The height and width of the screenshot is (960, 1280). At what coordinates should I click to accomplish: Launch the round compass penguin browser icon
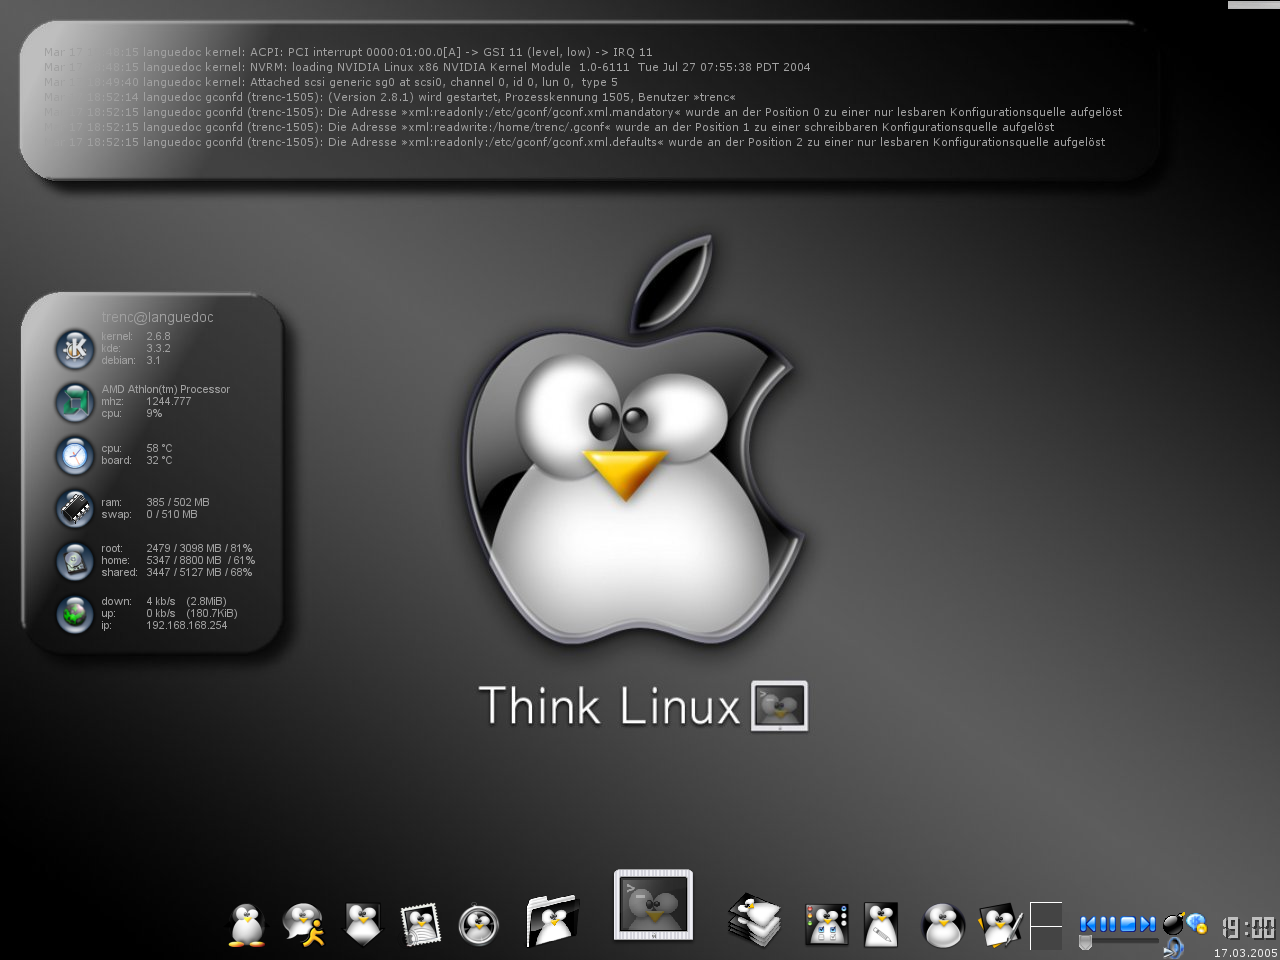[479, 925]
